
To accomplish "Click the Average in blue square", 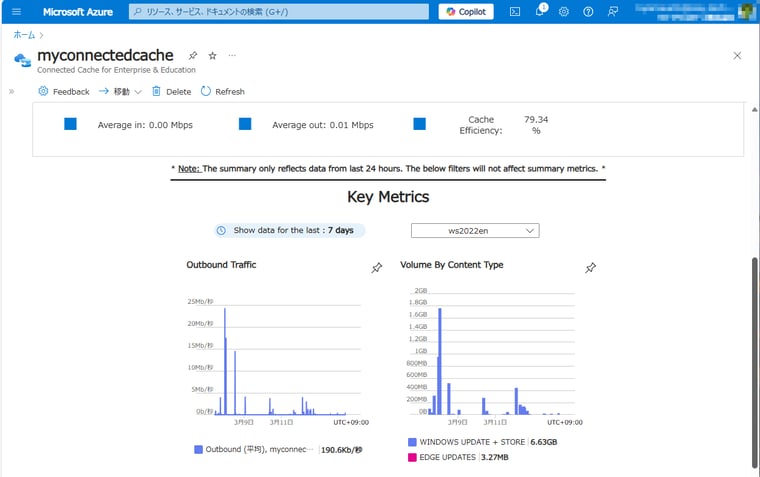I will point(70,124).
